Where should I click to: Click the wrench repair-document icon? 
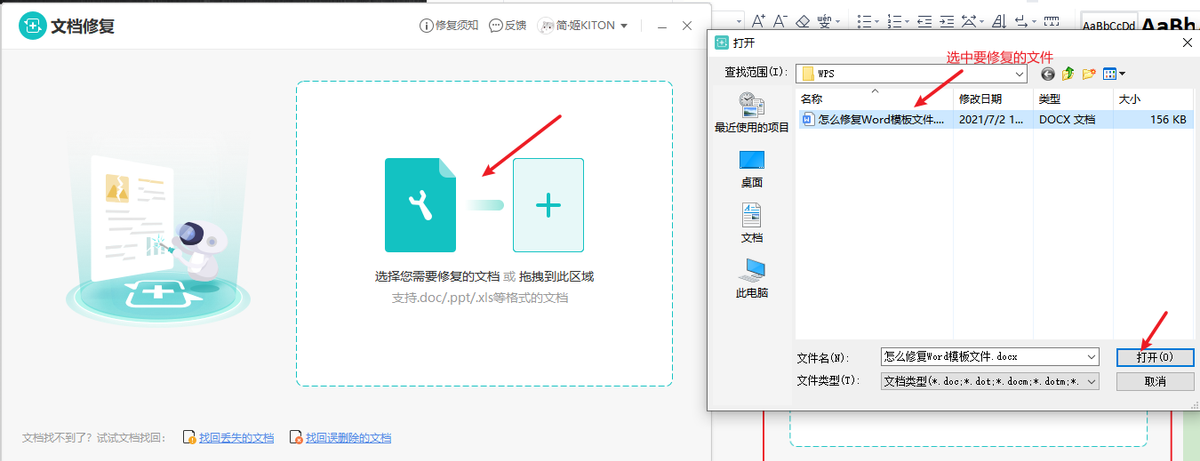(x=420, y=204)
